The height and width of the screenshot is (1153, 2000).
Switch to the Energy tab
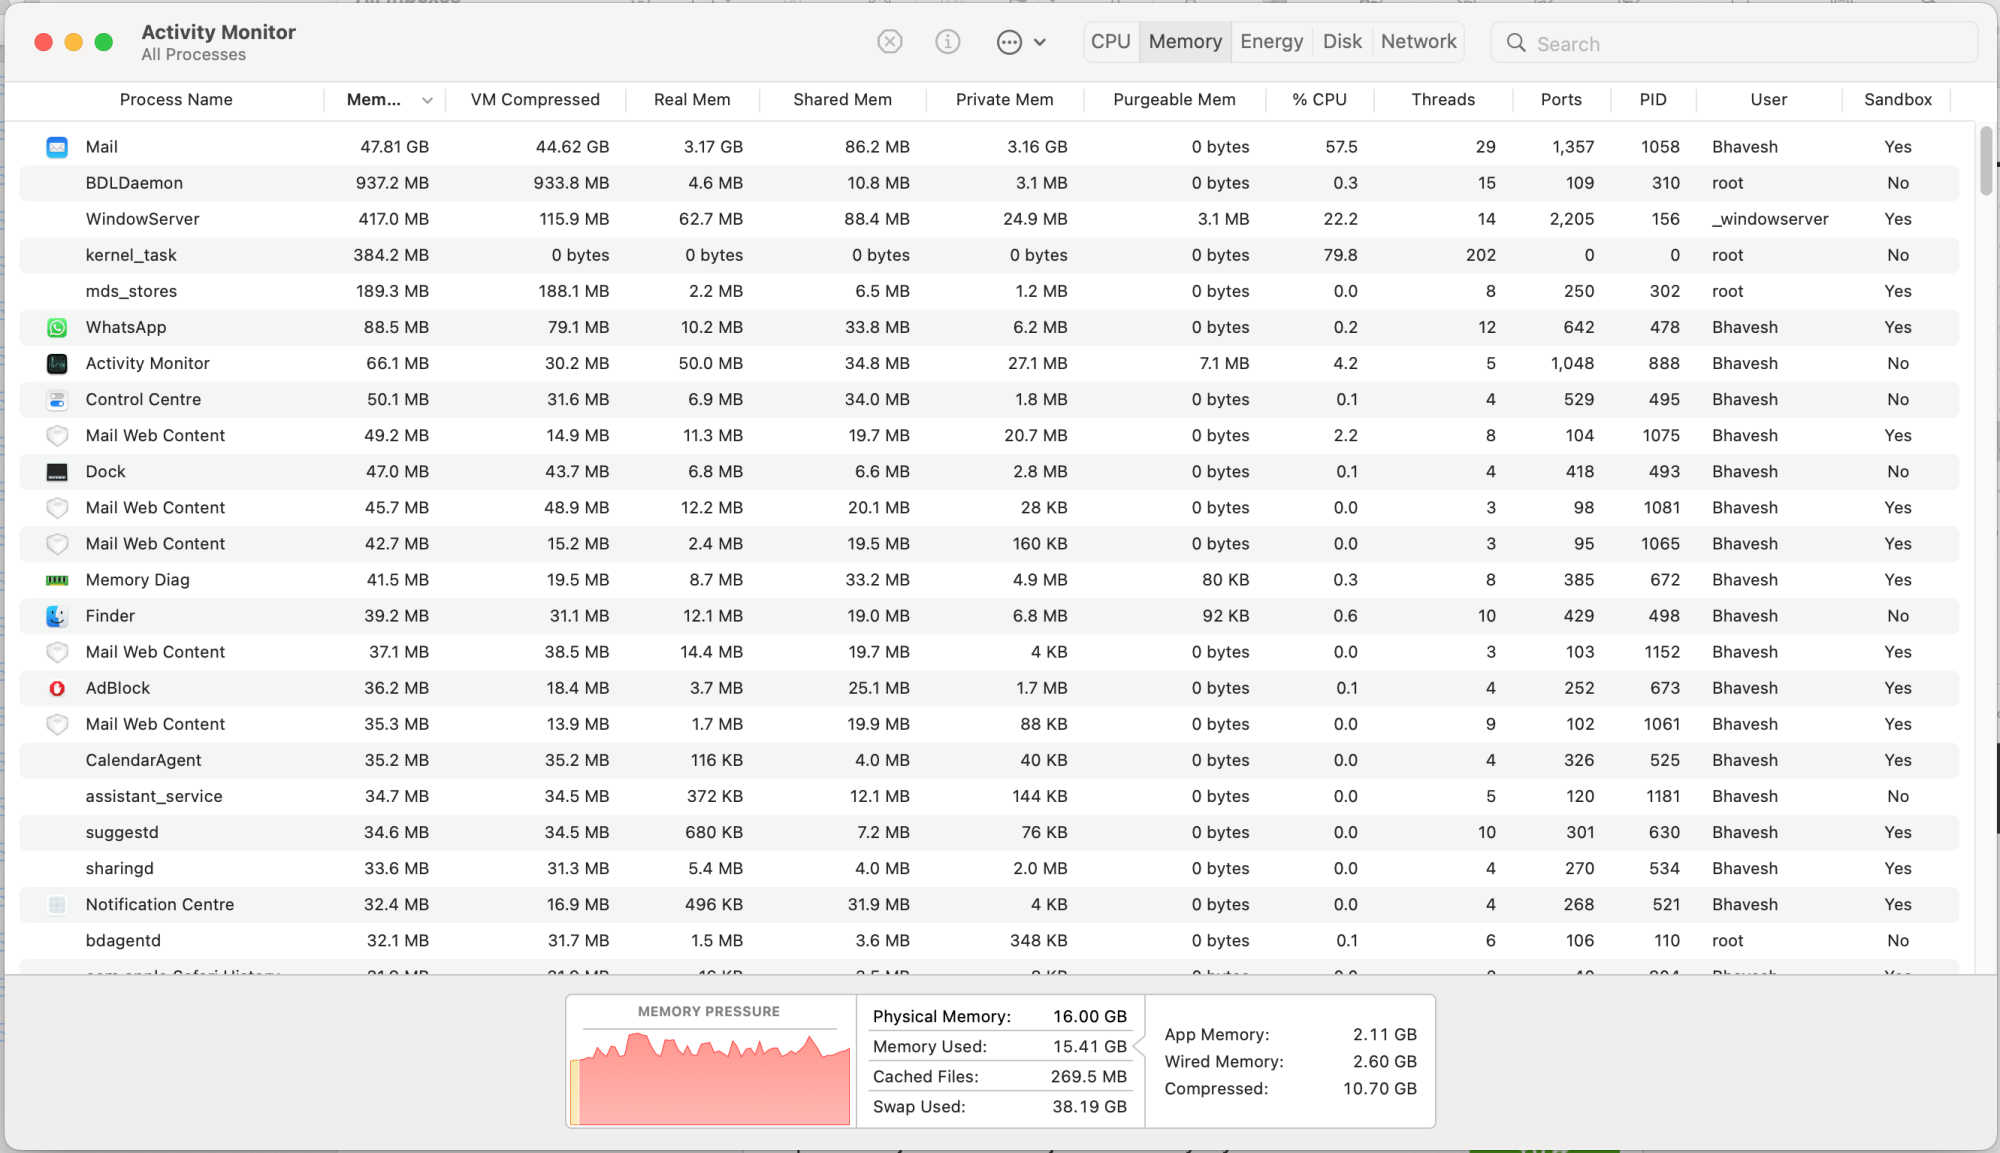pos(1271,42)
